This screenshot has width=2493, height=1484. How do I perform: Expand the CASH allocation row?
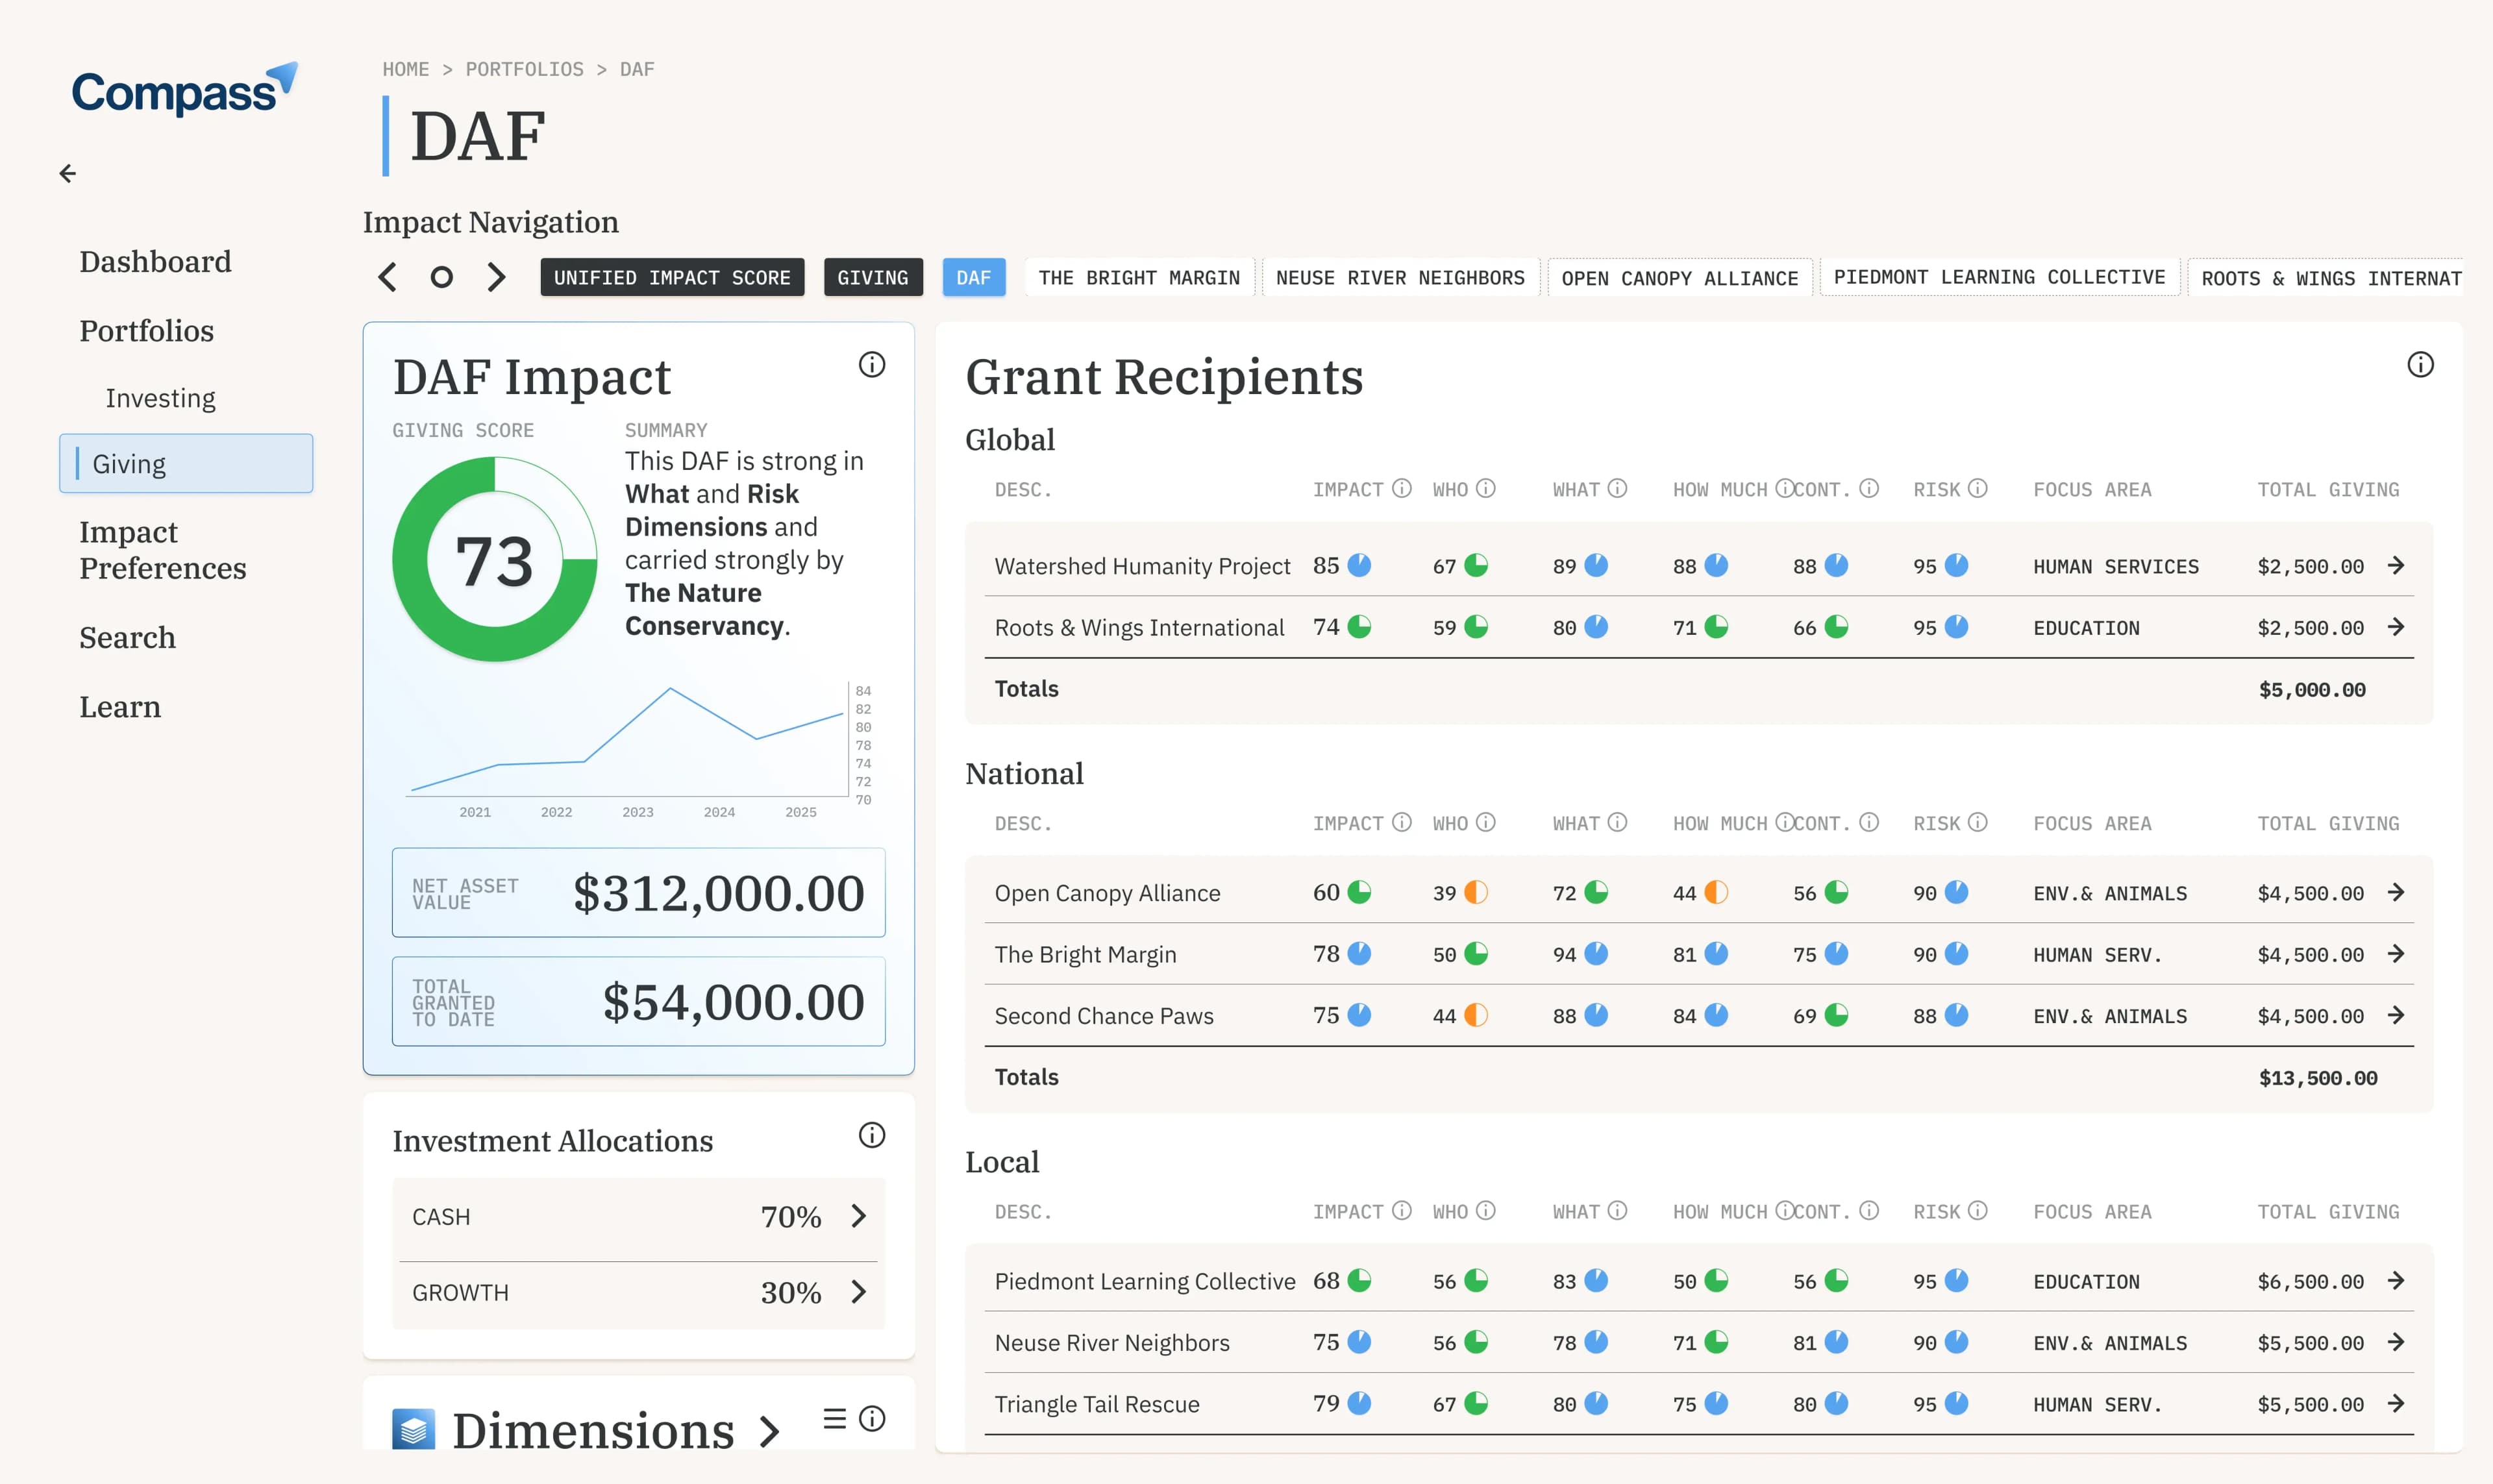638,1217
